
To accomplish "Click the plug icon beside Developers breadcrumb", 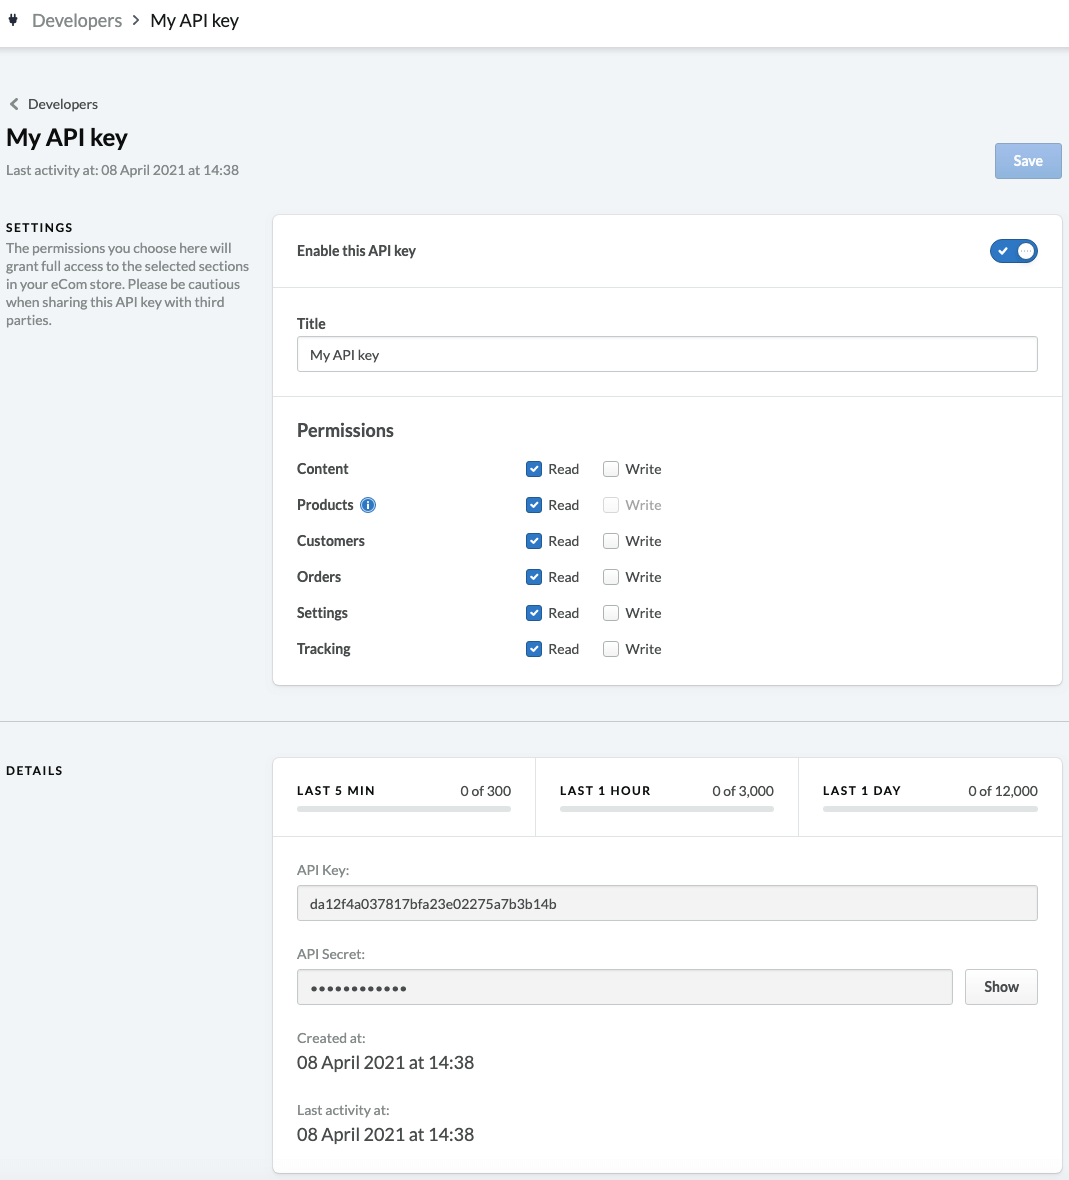I will [13, 20].
